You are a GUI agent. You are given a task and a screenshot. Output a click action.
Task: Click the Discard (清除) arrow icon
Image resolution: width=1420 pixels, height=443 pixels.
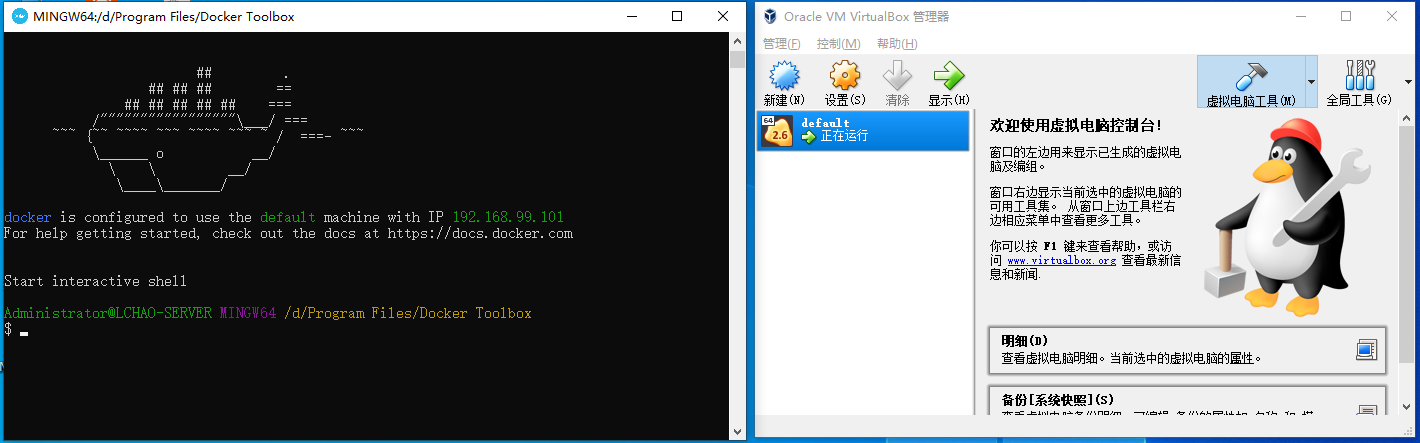click(x=897, y=75)
